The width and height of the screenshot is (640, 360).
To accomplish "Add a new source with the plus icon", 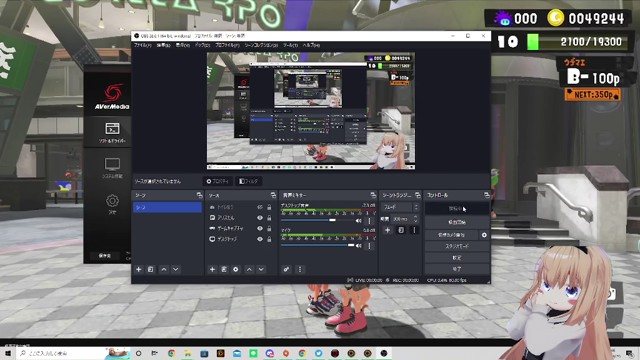I will click(x=212, y=269).
